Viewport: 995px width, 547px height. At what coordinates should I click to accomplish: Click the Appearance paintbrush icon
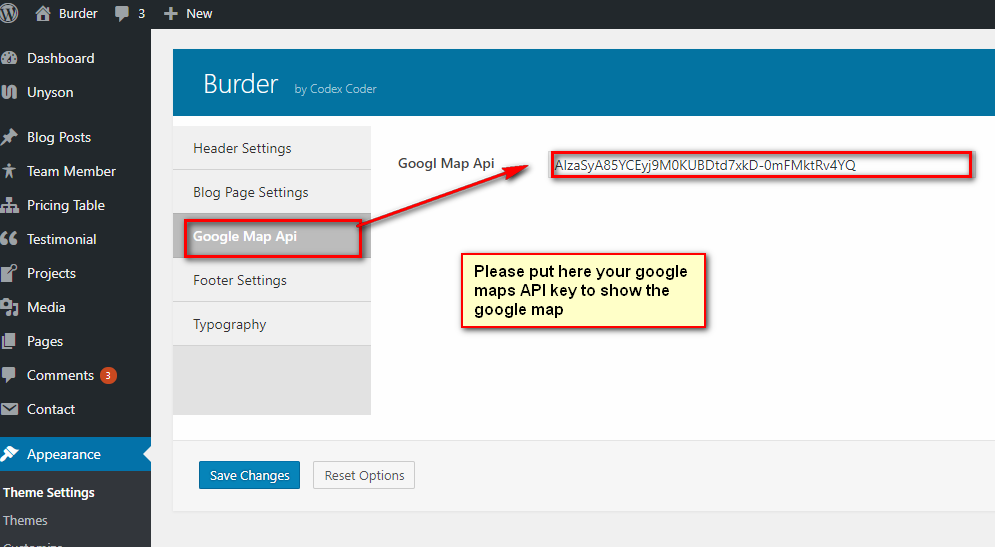[9, 454]
